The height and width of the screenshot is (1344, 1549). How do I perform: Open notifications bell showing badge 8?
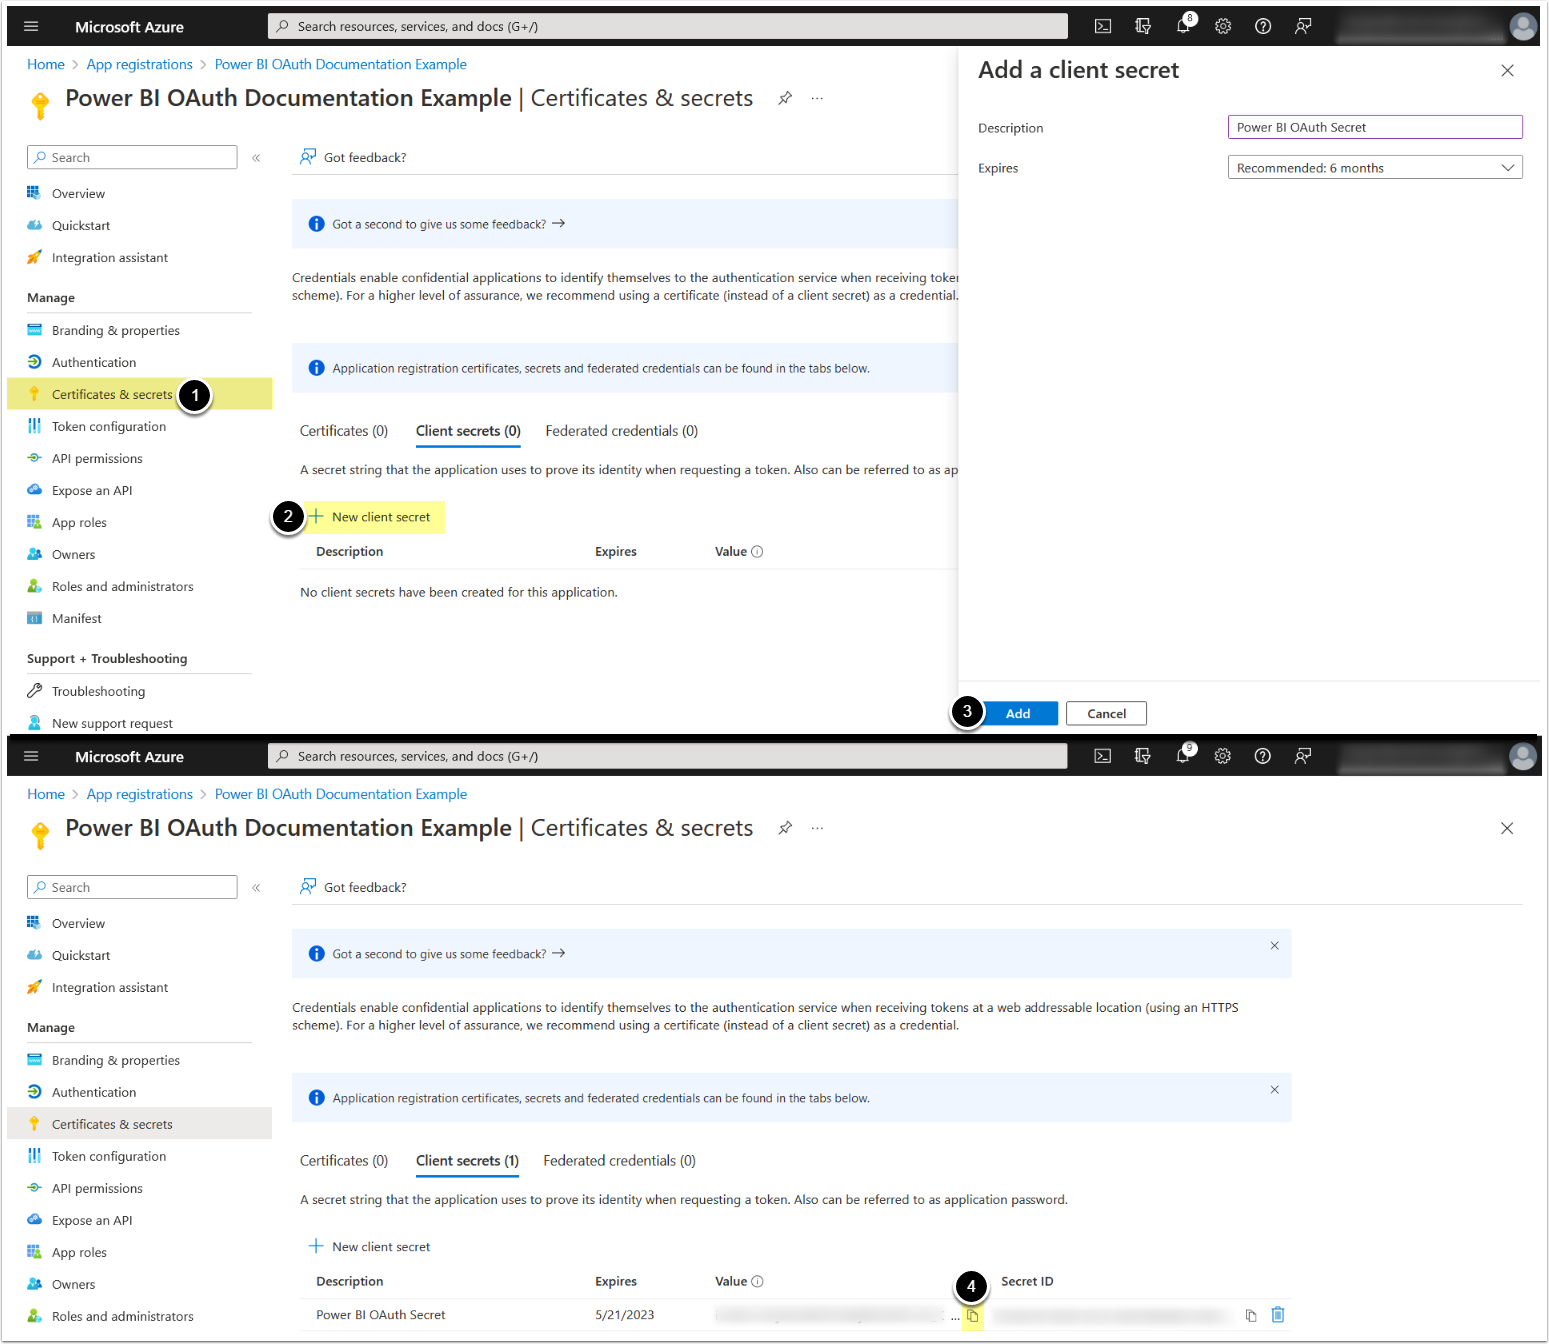tap(1184, 25)
